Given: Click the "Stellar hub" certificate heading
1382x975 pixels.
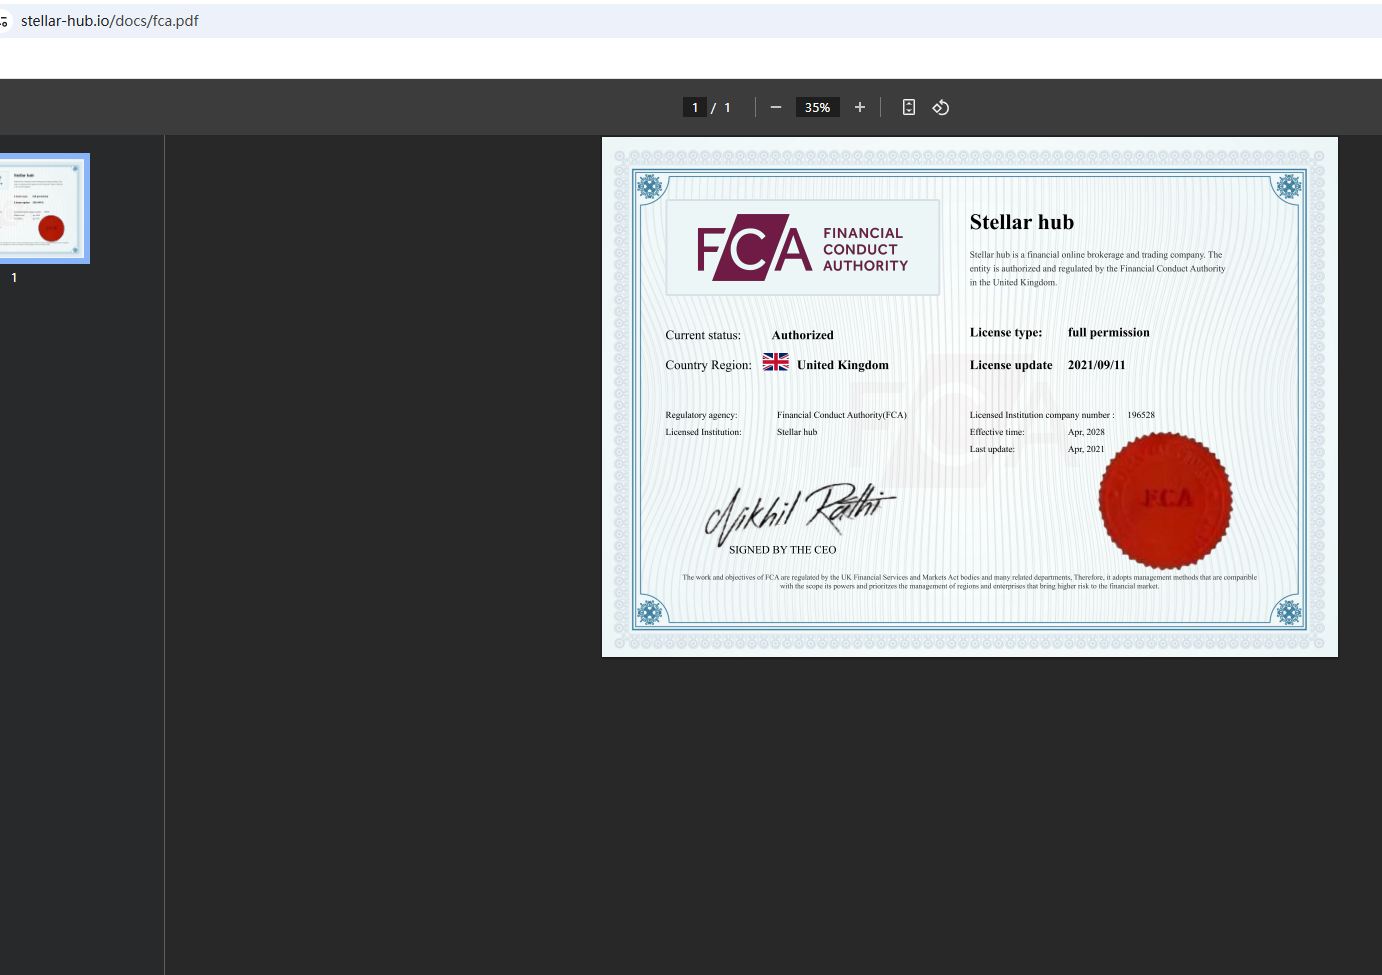Looking at the screenshot, I should click(x=1022, y=222).
